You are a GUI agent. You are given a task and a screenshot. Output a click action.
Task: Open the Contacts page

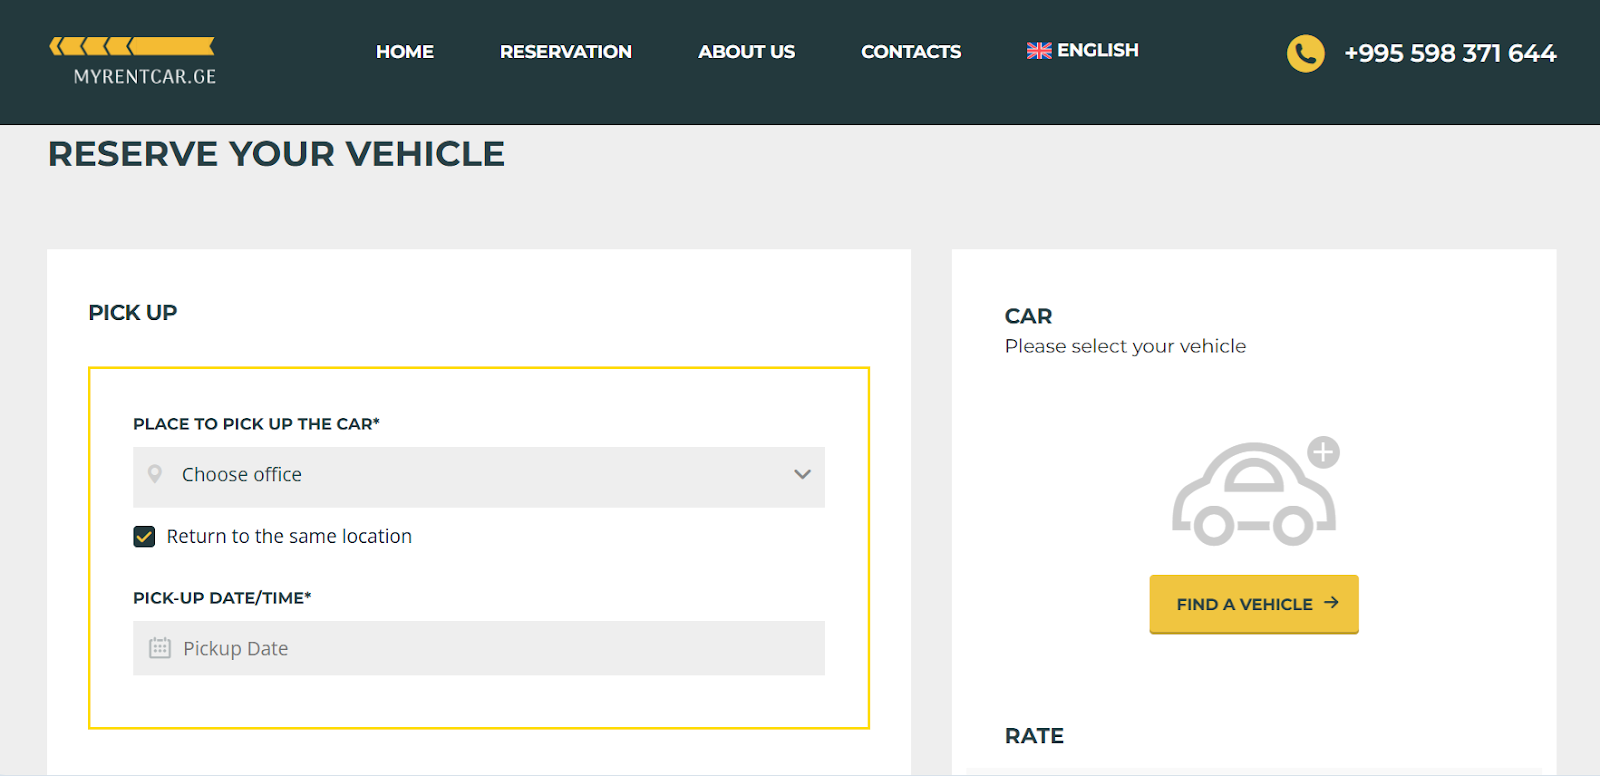910,52
